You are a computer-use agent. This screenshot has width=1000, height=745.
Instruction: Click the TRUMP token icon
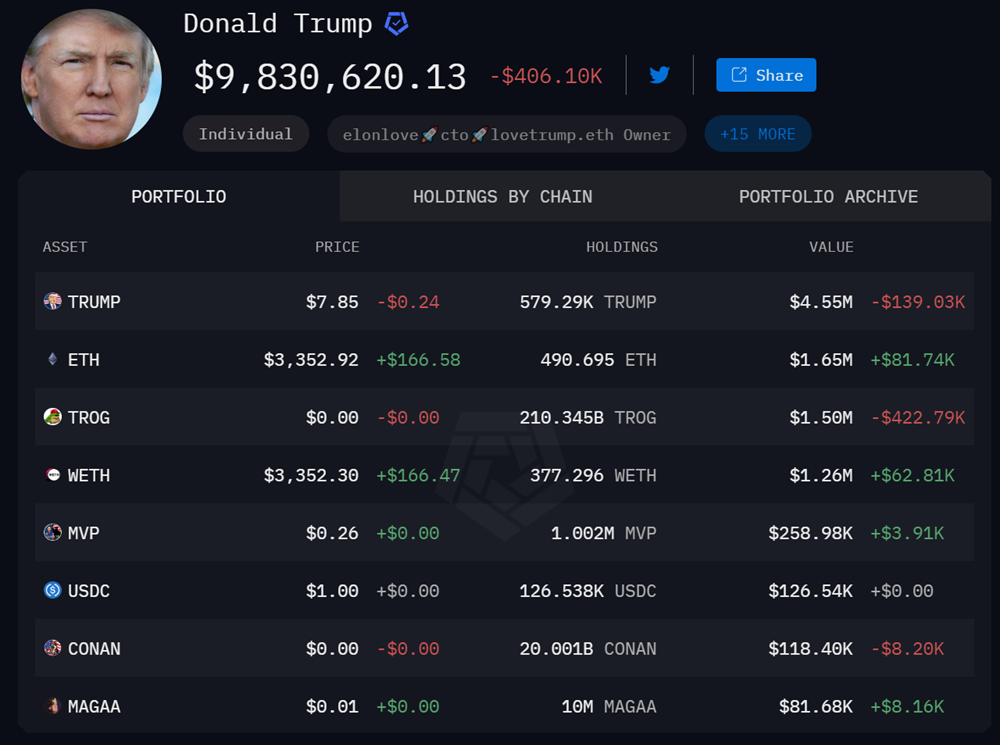click(x=52, y=301)
